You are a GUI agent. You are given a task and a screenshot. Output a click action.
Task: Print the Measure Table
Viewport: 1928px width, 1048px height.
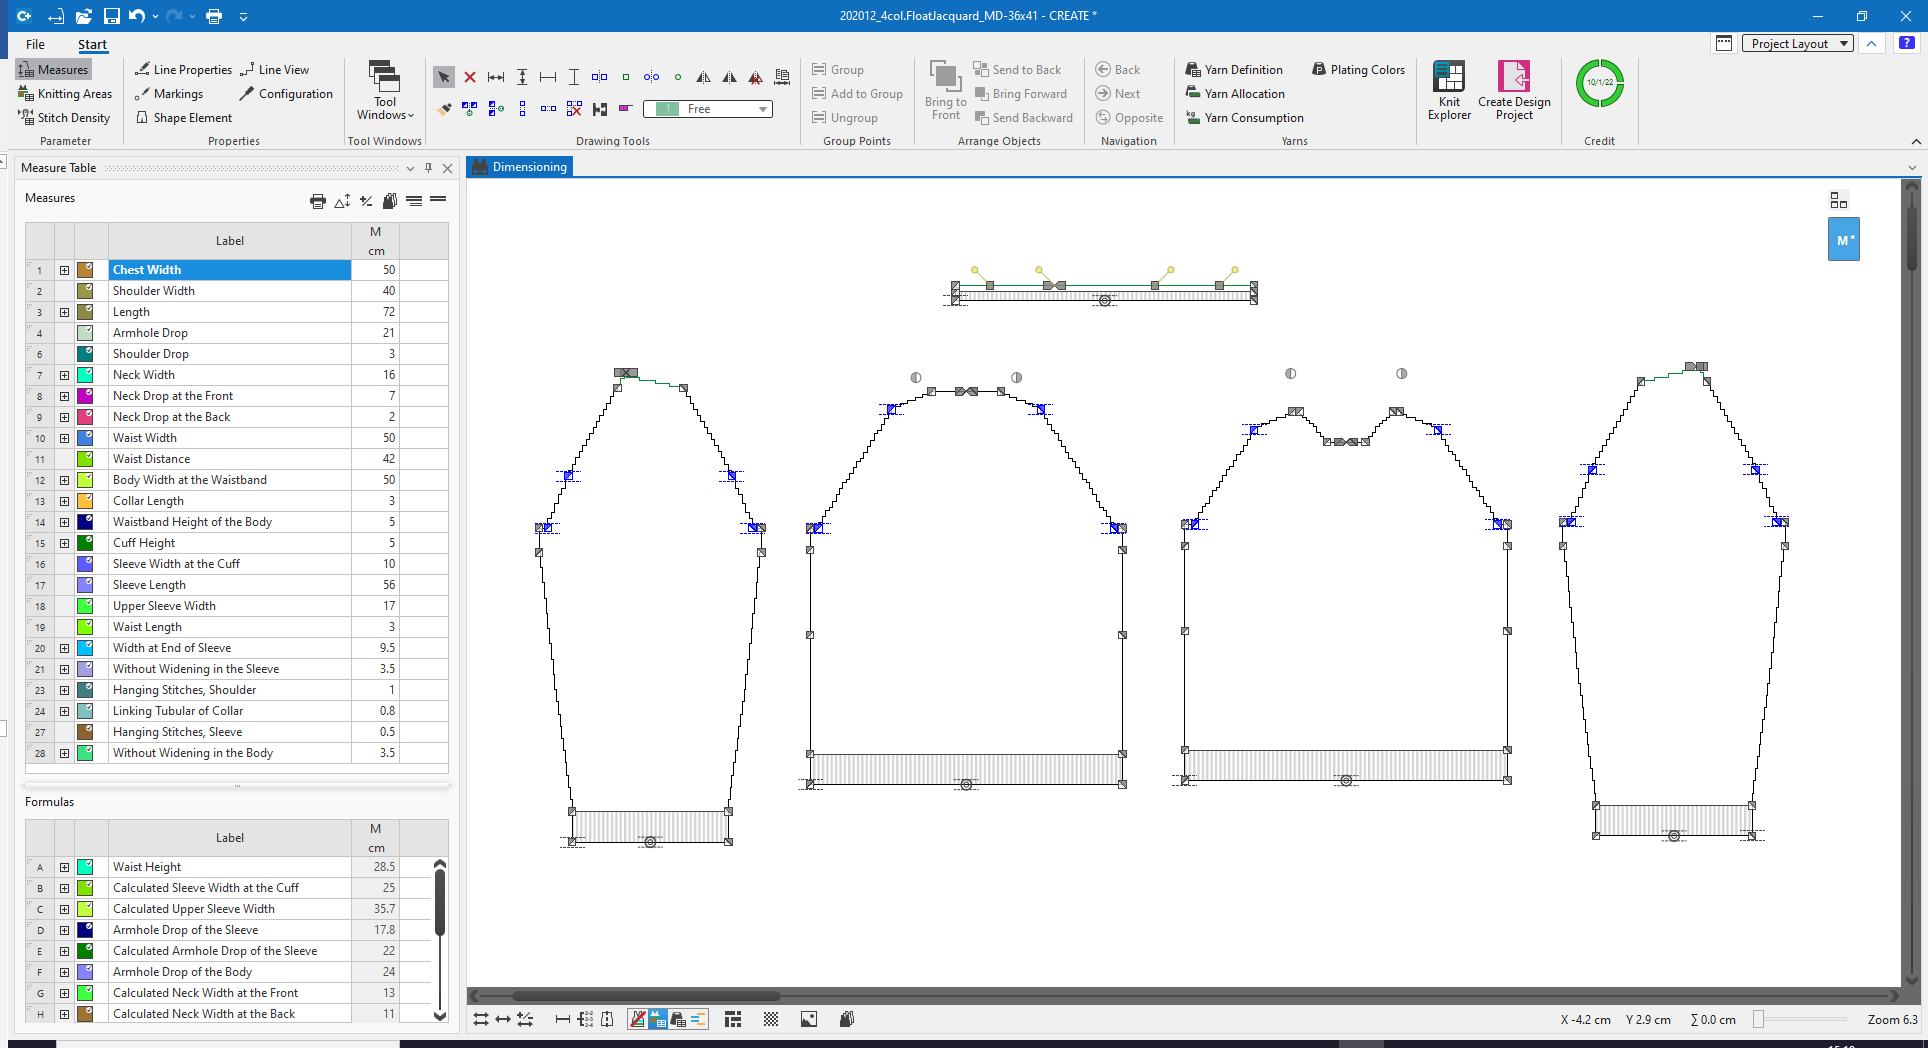[318, 201]
